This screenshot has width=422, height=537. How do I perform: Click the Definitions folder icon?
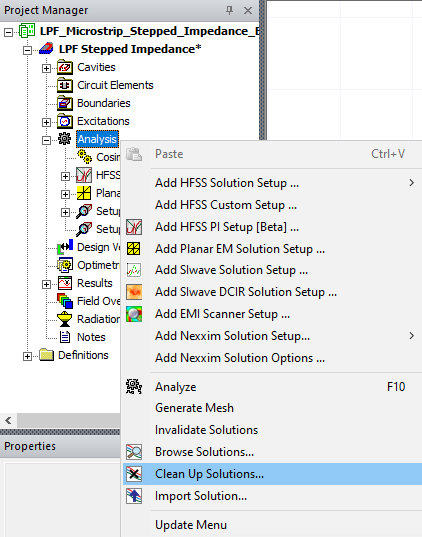[x=46, y=355]
